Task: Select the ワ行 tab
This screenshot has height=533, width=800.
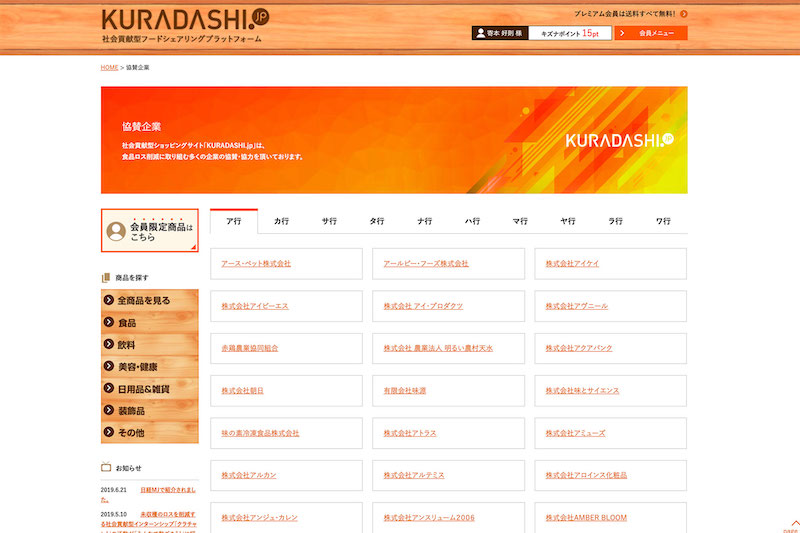Action: click(x=663, y=221)
